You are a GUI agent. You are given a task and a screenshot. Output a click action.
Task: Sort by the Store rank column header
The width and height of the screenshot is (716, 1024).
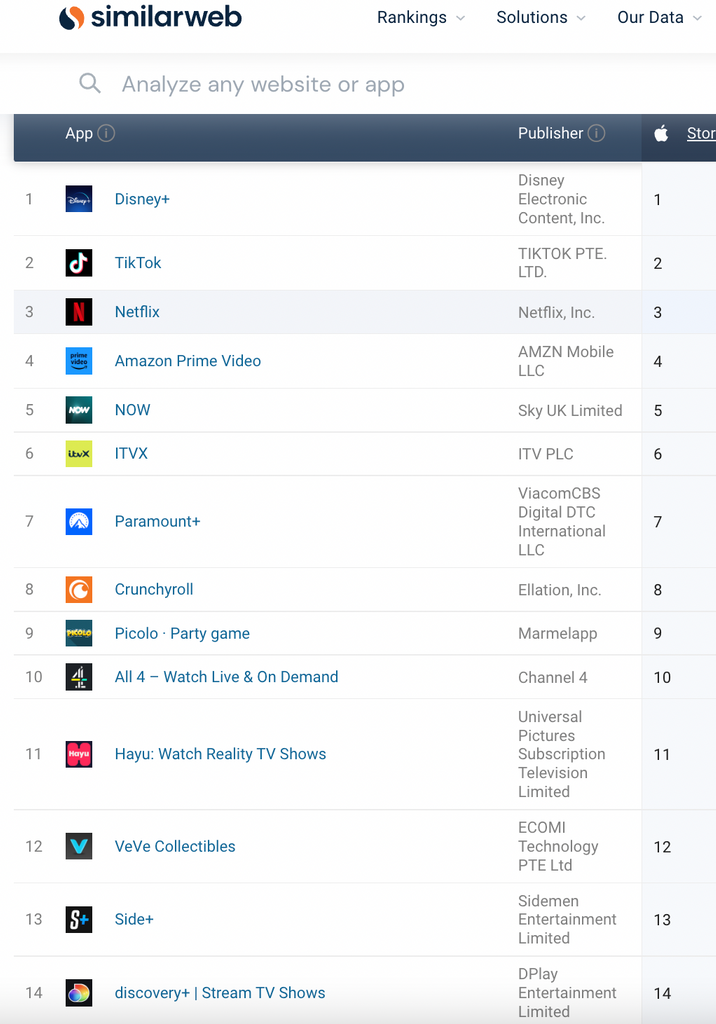pyautogui.click(x=701, y=133)
